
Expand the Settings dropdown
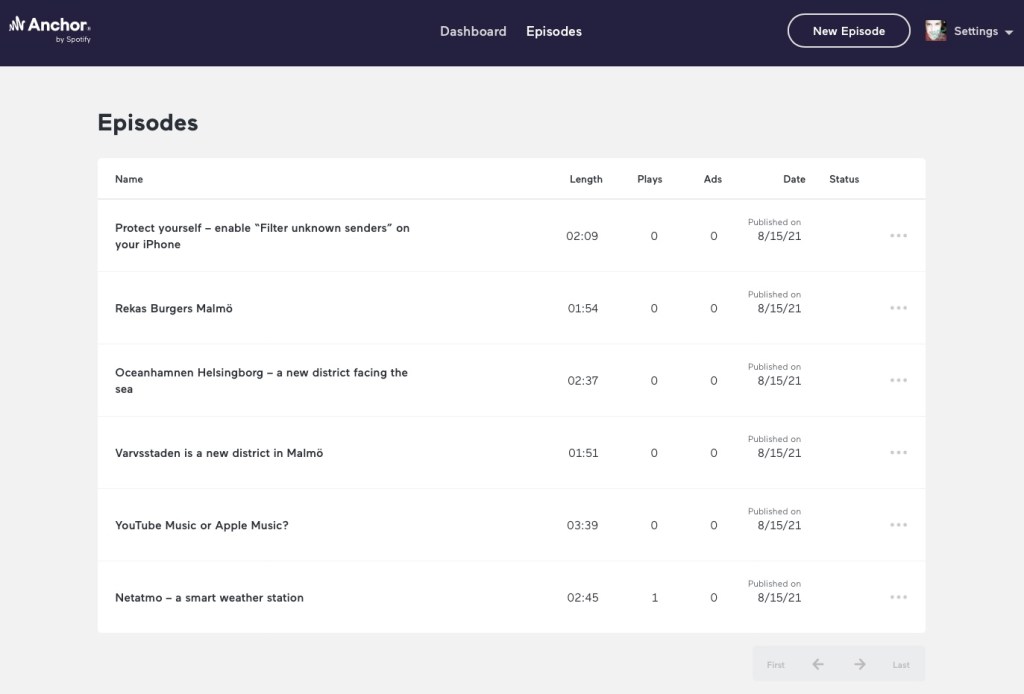(976, 31)
